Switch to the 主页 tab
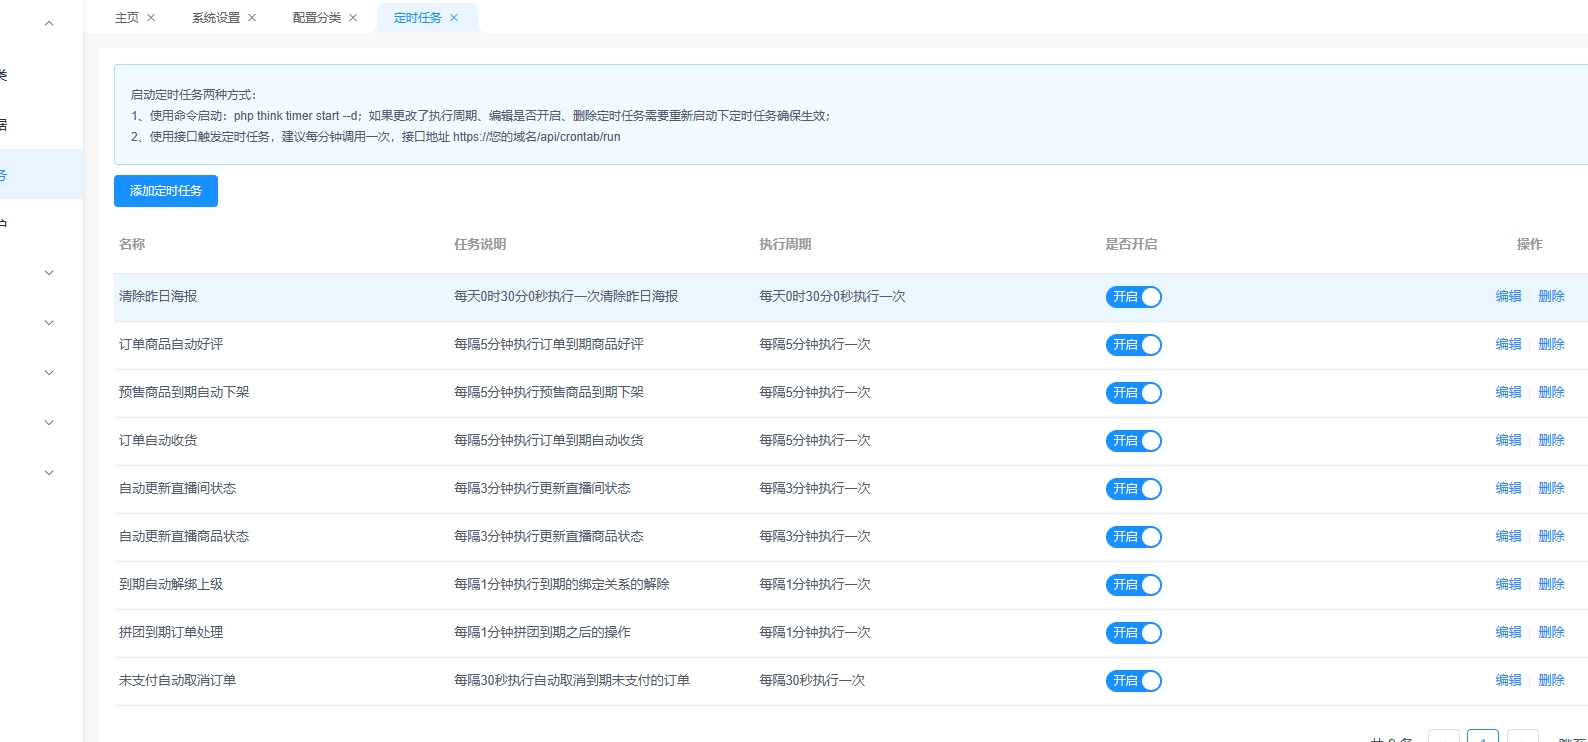Screen dimensions: 1588x742 click(x=127, y=18)
